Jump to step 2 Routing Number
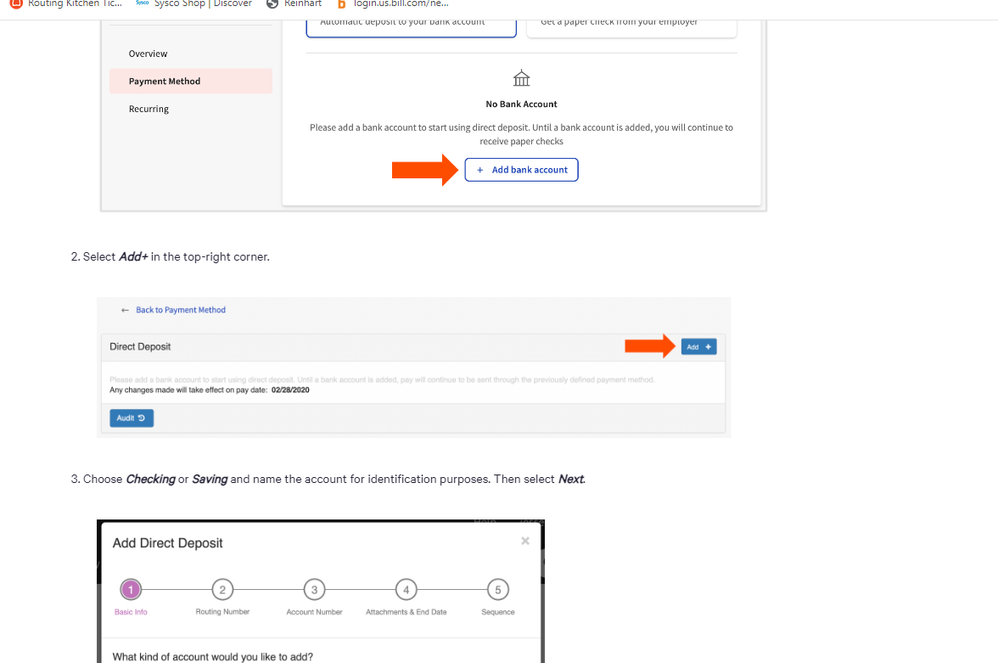This screenshot has height=663, width=998. click(223, 590)
